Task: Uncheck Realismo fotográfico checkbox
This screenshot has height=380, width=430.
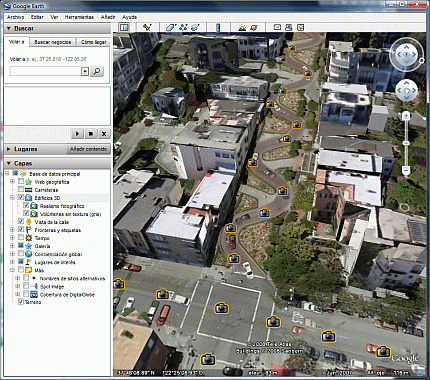Action: [26, 205]
